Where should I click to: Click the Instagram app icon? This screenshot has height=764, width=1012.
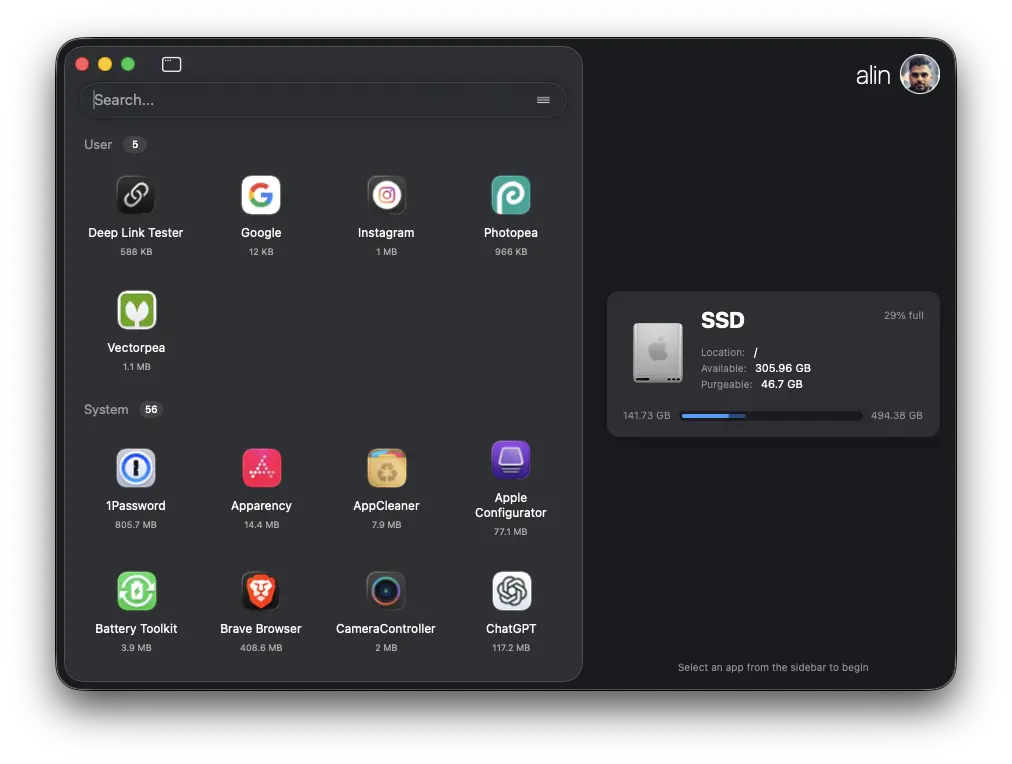386,196
